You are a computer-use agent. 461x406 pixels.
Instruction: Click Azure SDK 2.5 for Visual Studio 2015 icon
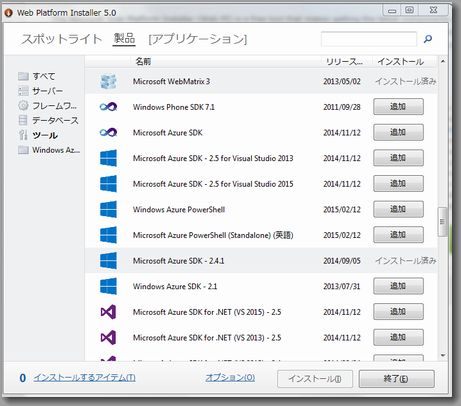pyautogui.click(x=108, y=184)
